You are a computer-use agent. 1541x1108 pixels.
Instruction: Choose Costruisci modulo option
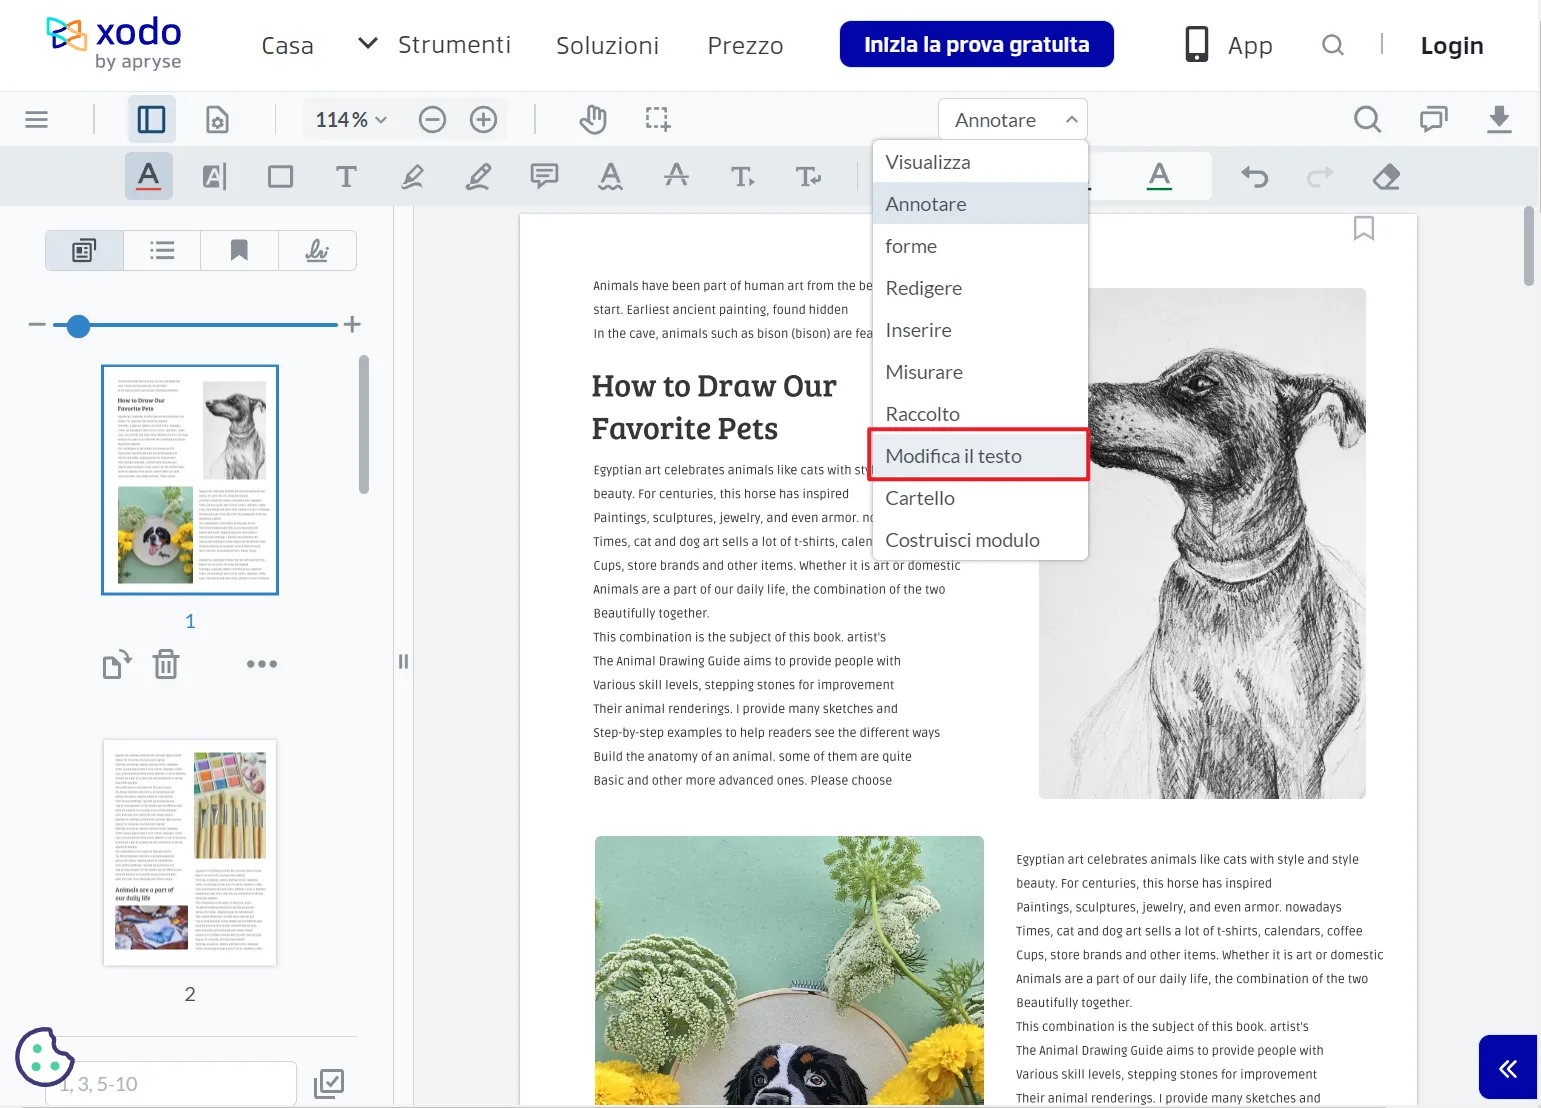(980, 540)
